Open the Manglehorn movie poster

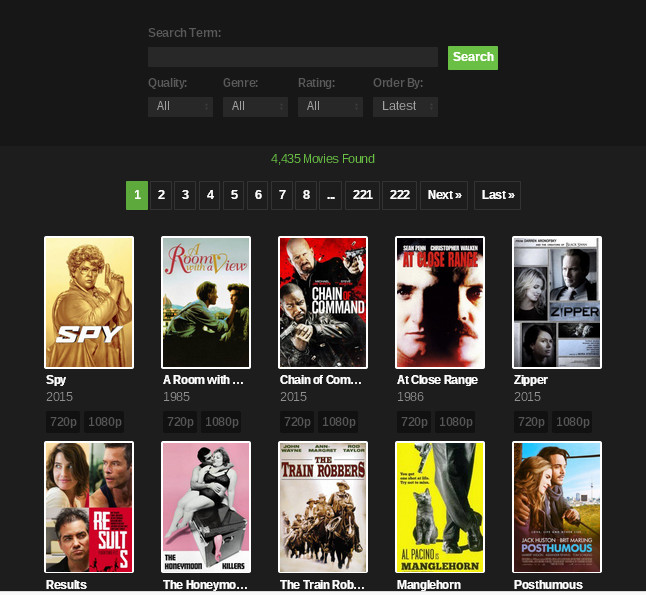point(440,507)
